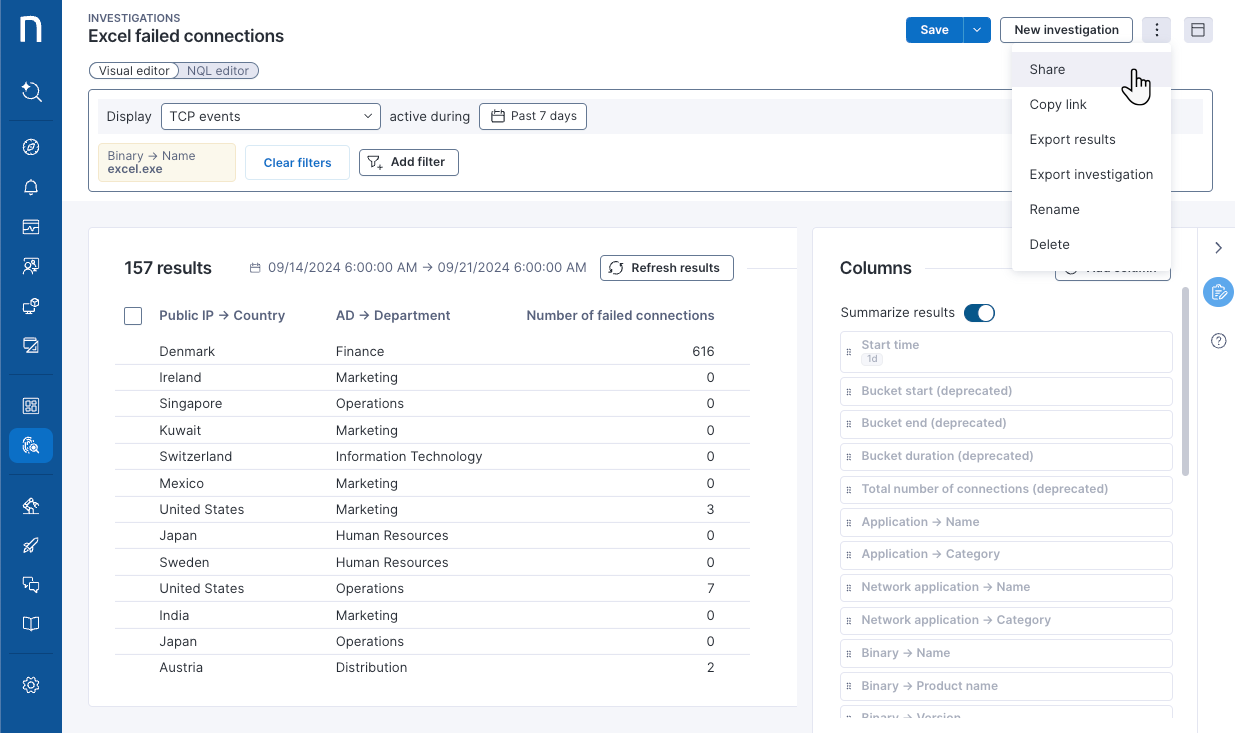
Task: Expand the Save button dropdown arrow
Action: (x=977, y=30)
